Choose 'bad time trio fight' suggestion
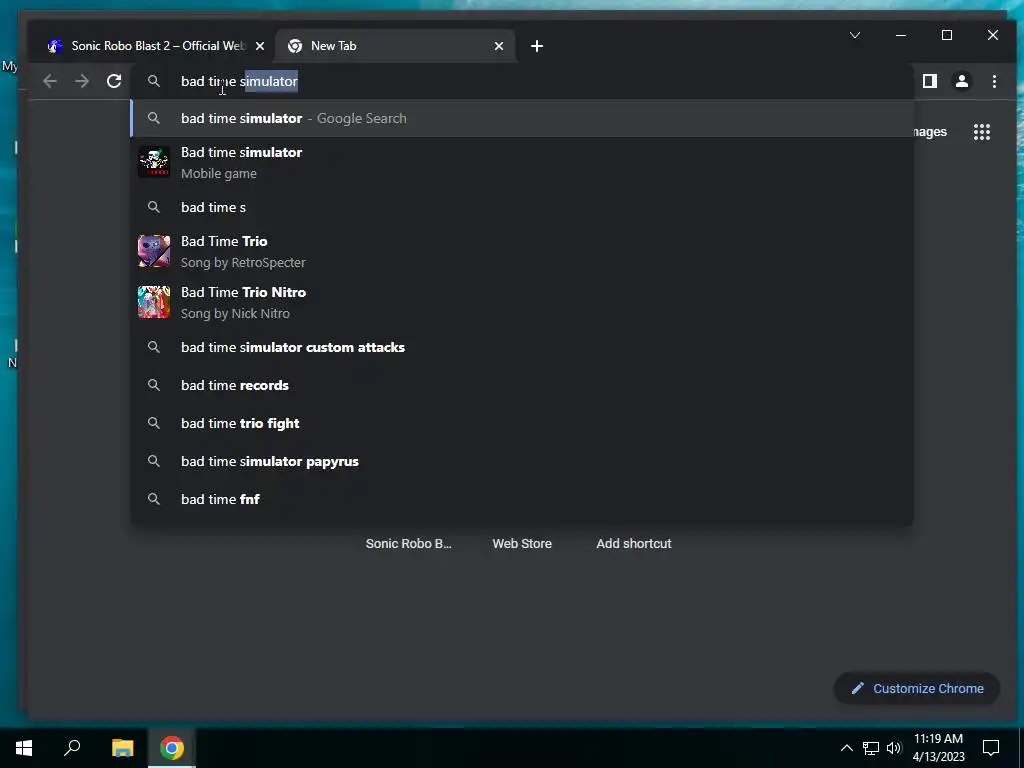Screen dimensions: 1024x768 (x=522, y=423)
